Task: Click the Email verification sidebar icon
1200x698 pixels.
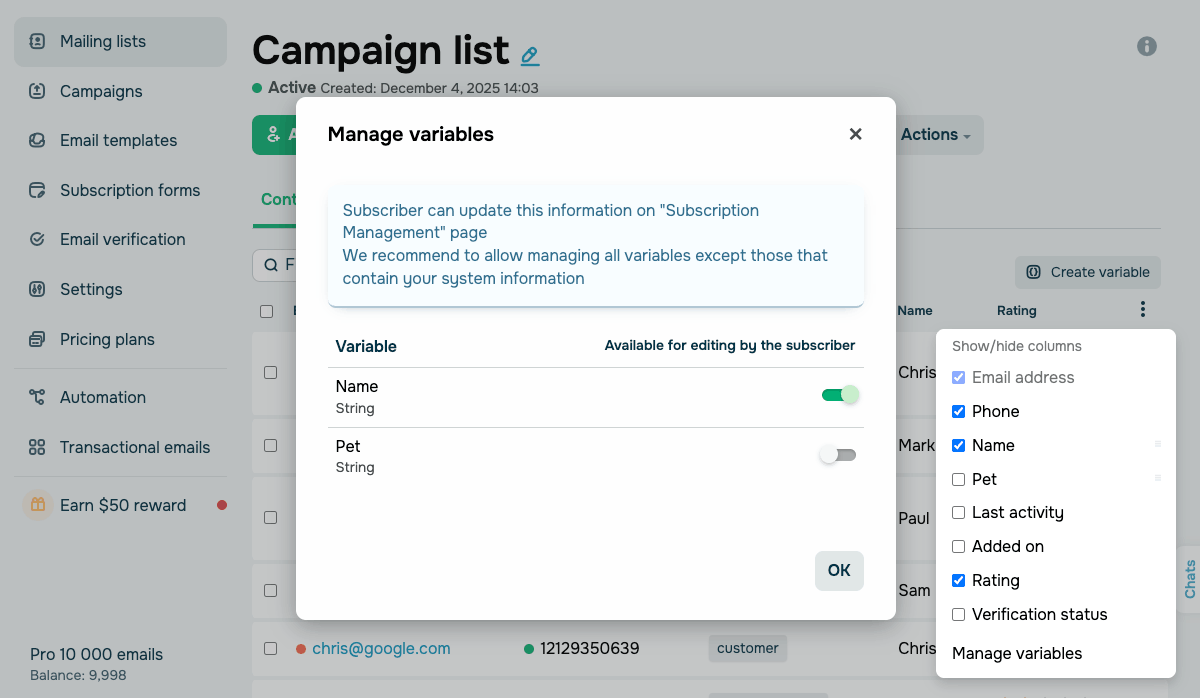Action: (x=37, y=240)
